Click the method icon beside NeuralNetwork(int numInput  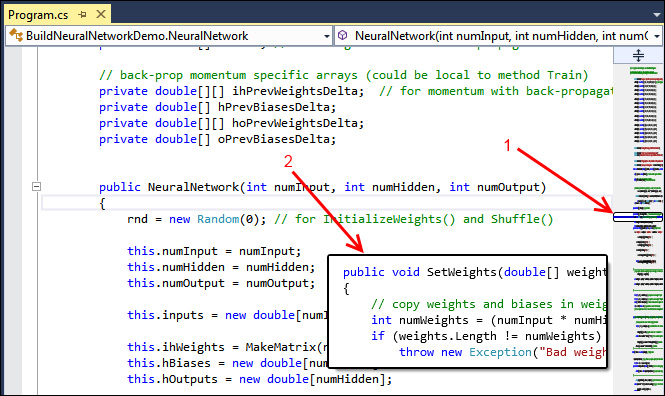(342, 36)
